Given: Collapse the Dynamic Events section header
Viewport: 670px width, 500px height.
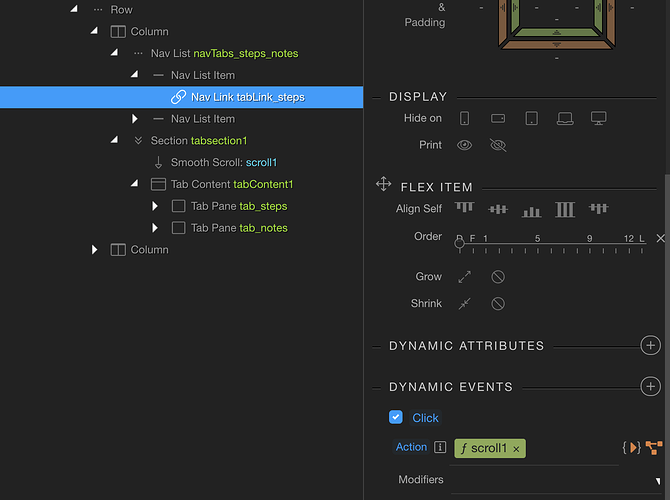Looking at the screenshot, I should pyautogui.click(x=450, y=387).
